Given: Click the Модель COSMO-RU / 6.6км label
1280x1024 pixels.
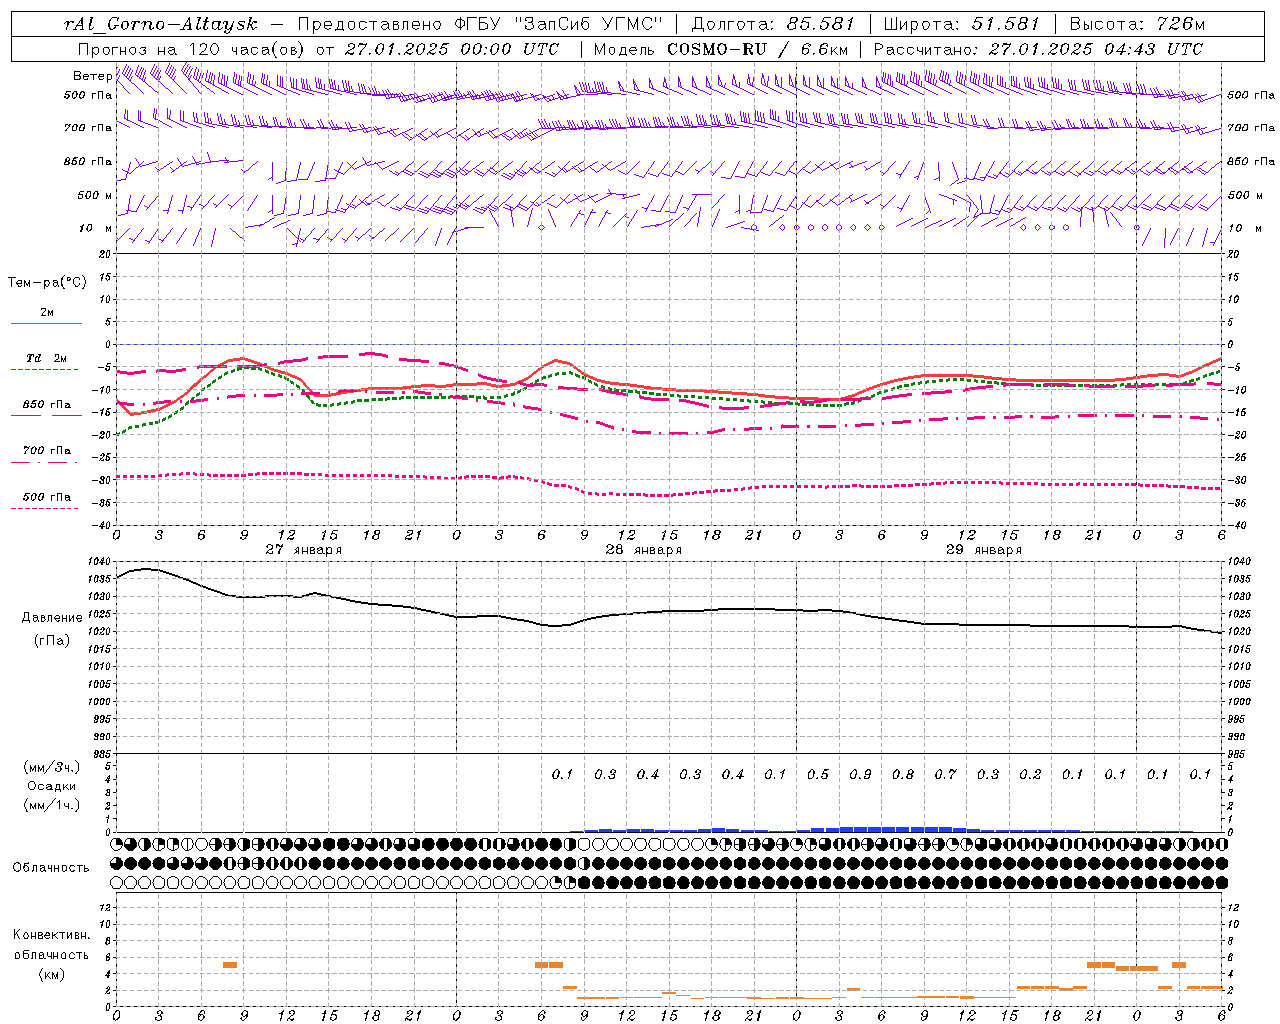Looking at the screenshot, I should pos(721,49).
